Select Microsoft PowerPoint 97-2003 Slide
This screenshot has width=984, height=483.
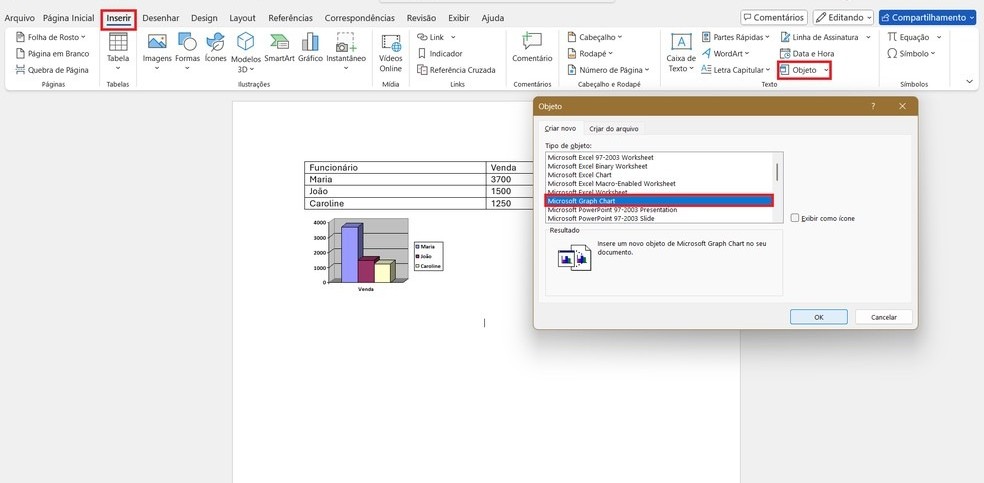pyautogui.click(x=601, y=218)
